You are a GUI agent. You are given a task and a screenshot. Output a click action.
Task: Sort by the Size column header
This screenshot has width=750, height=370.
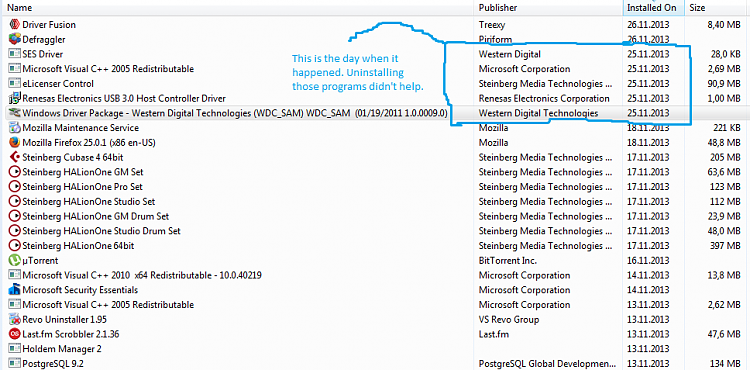pyautogui.click(x=717, y=8)
